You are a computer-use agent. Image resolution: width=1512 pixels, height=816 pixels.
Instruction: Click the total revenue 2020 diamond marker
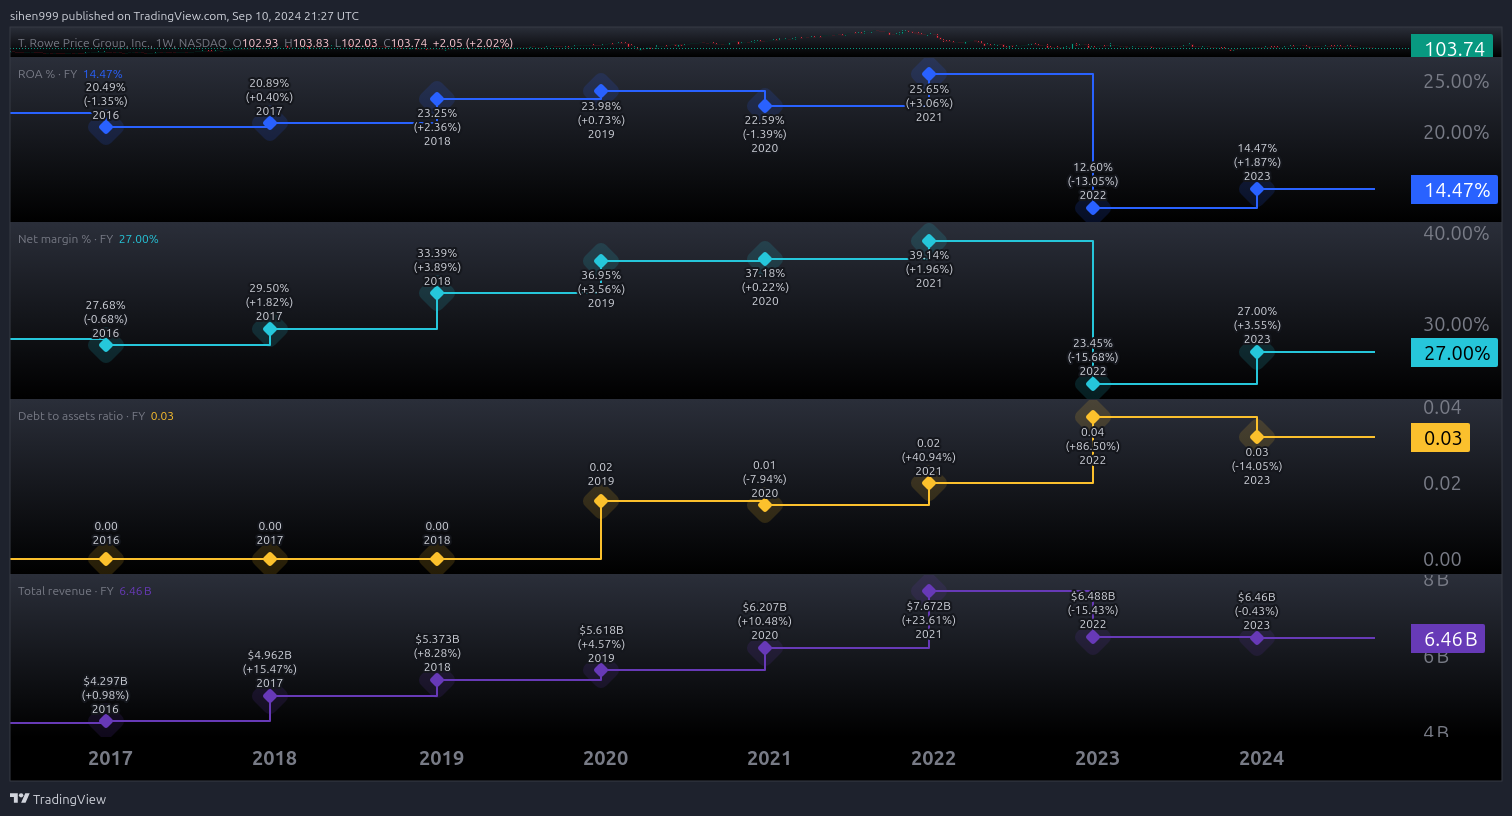pyautogui.click(x=765, y=648)
